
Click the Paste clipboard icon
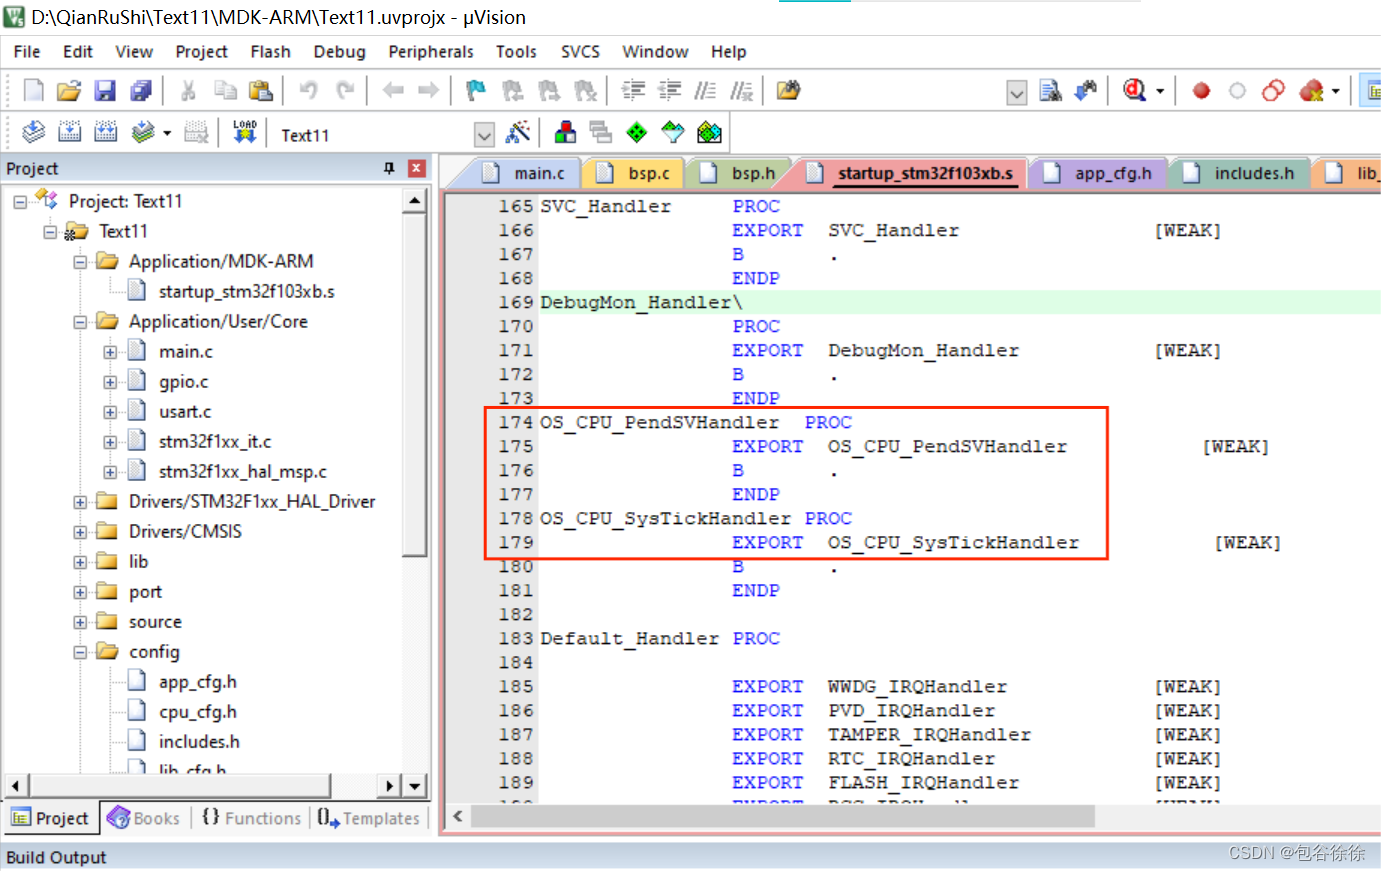click(x=261, y=91)
